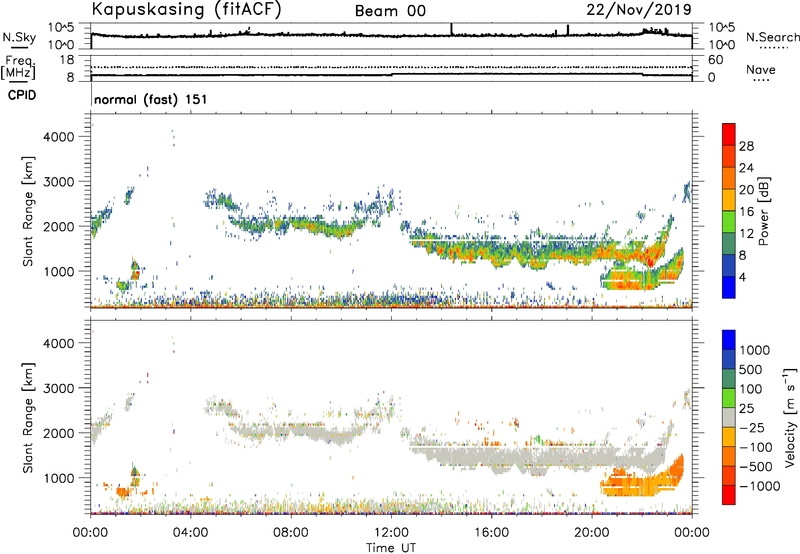Click the '04:00' time axis tick label
This screenshot has height=554, width=800.
coord(191,533)
